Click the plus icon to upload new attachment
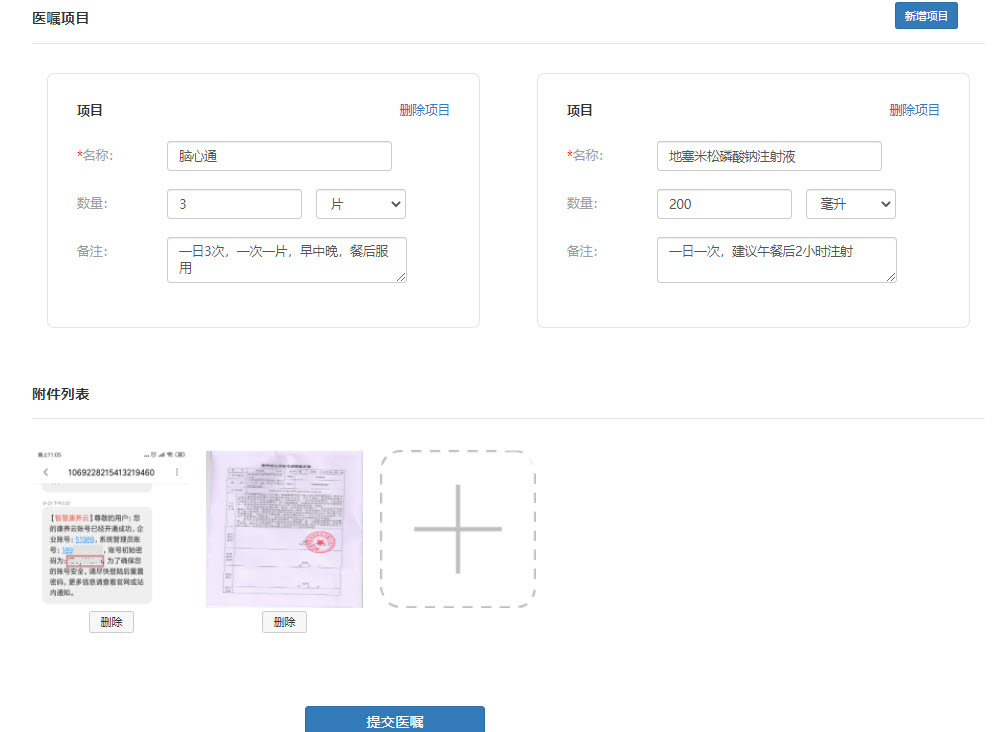The width and height of the screenshot is (1004, 732). [x=457, y=528]
